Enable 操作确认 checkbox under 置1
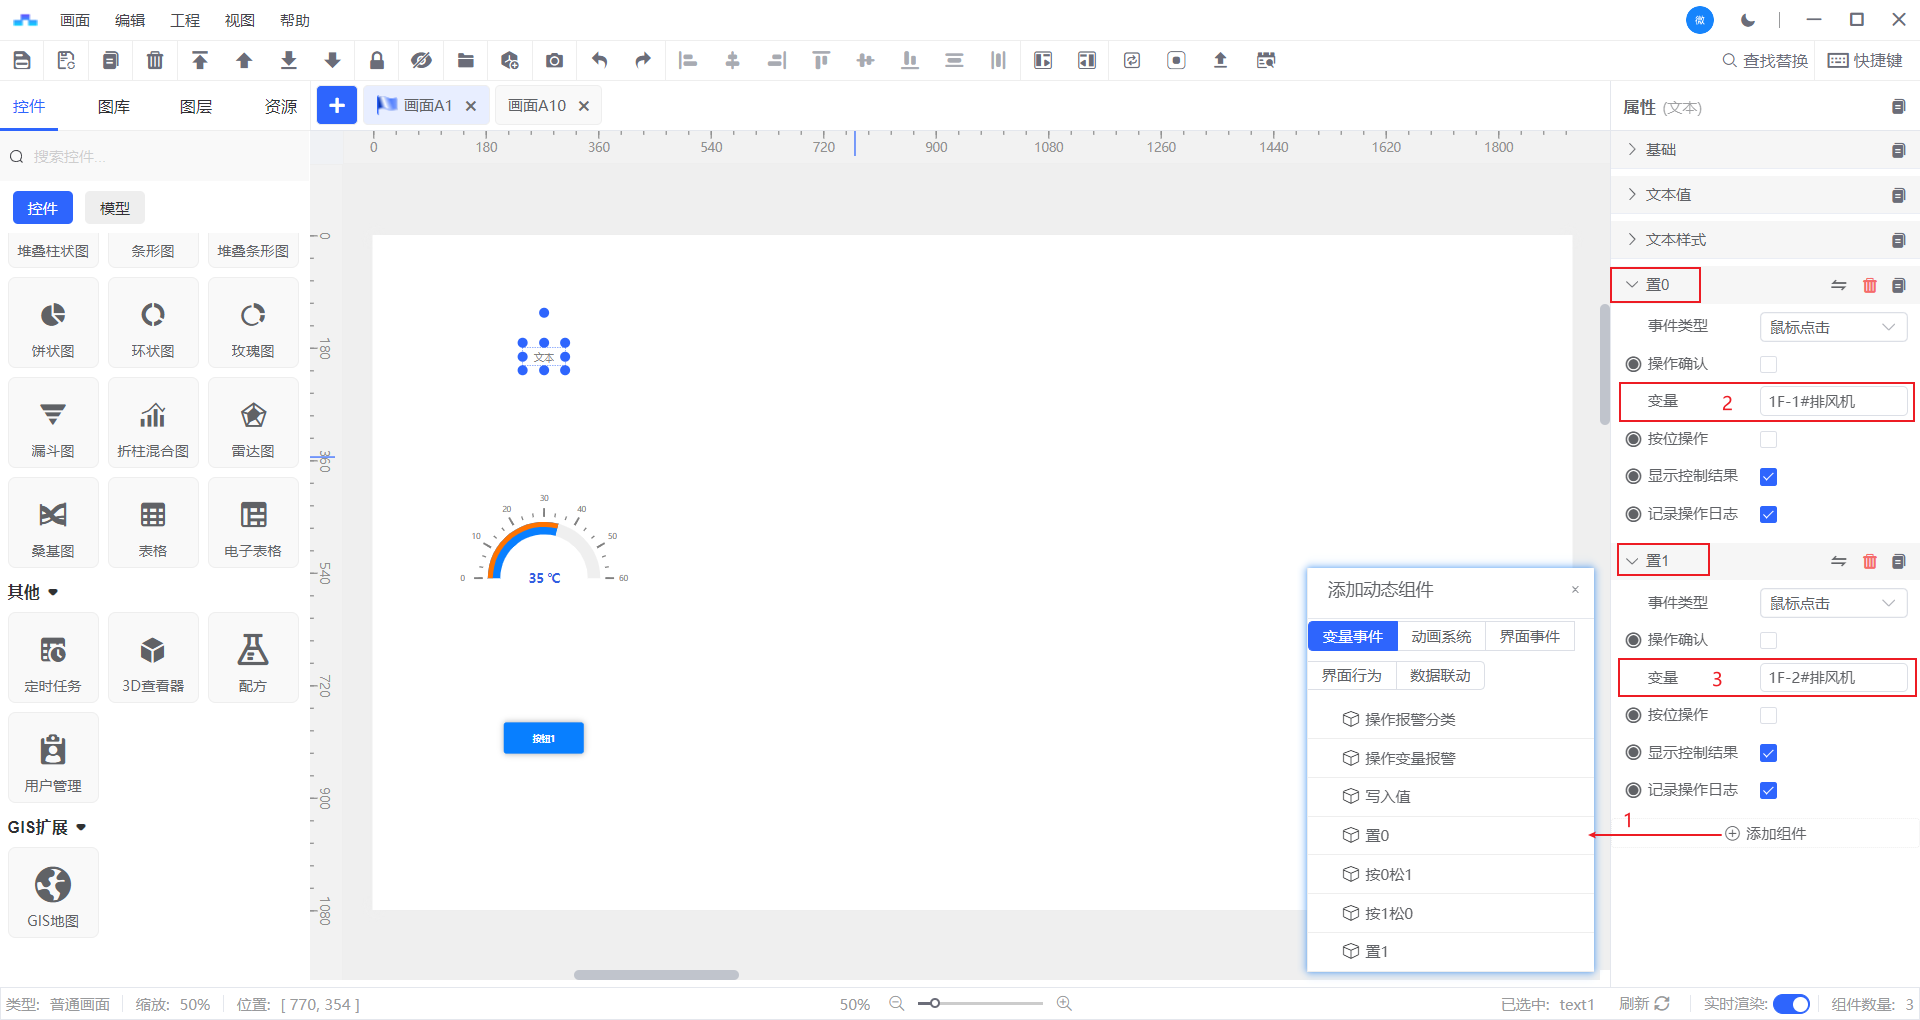The width and height of the screenshot is (1920, 1020). point(1768,640)
